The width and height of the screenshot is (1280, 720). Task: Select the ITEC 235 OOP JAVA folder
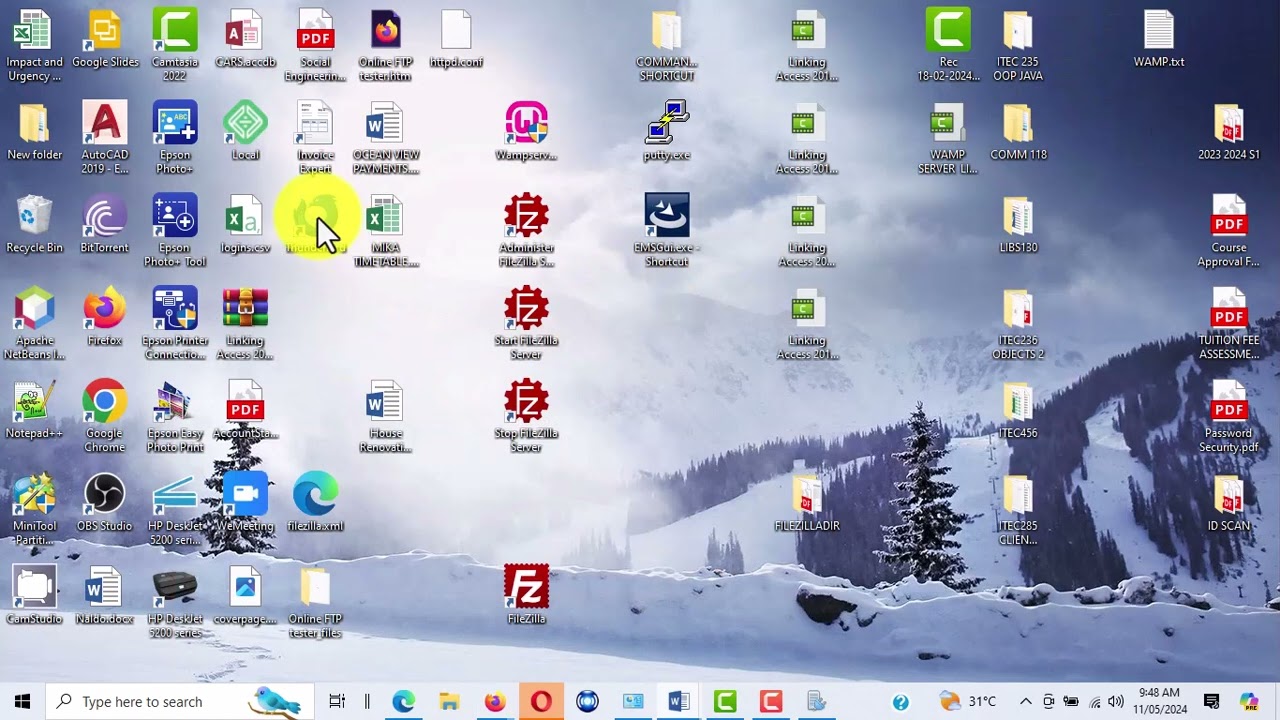[1018, 45]
